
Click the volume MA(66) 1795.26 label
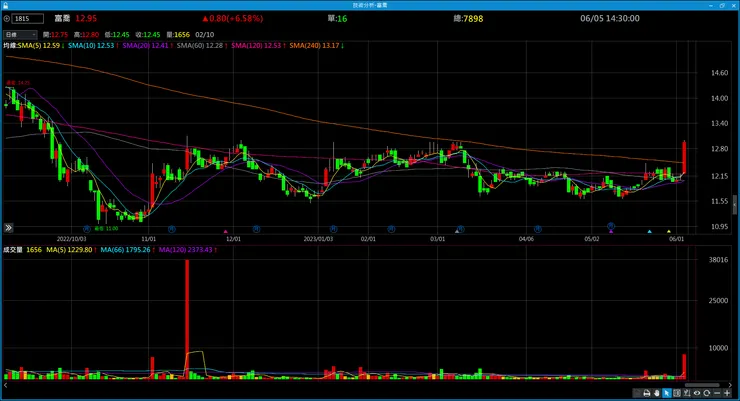click(x=127, y=250)
